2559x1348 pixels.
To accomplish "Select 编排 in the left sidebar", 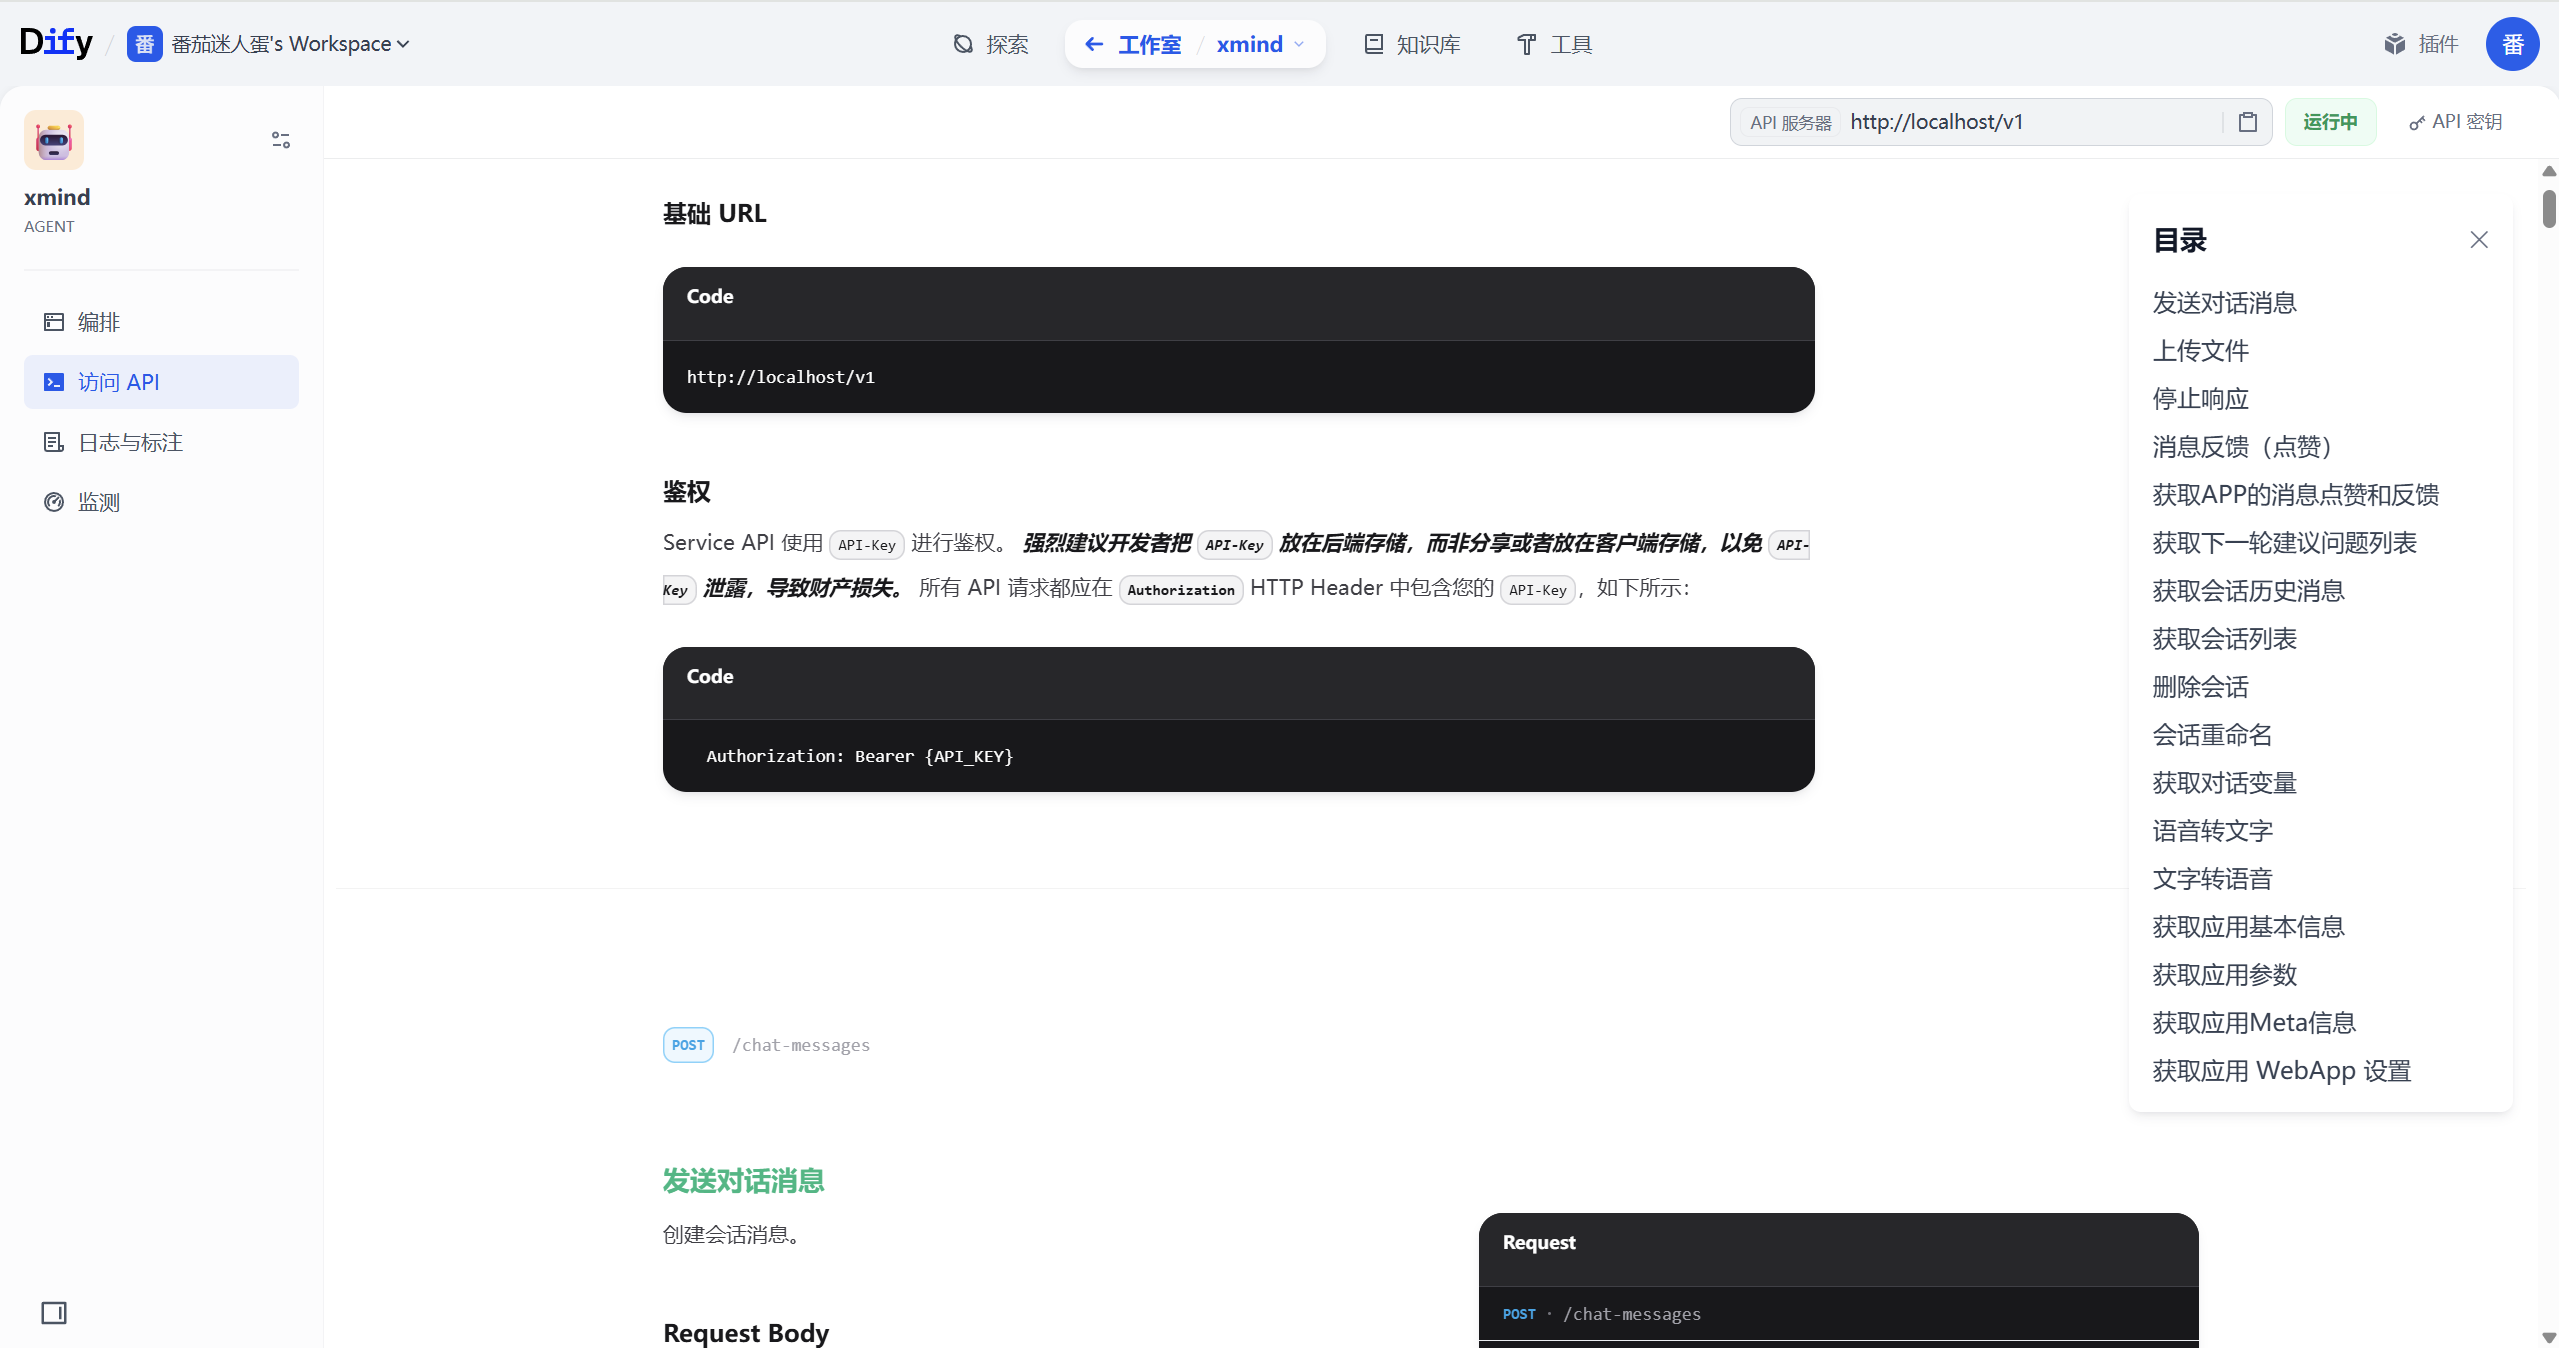I will point(99,322).
